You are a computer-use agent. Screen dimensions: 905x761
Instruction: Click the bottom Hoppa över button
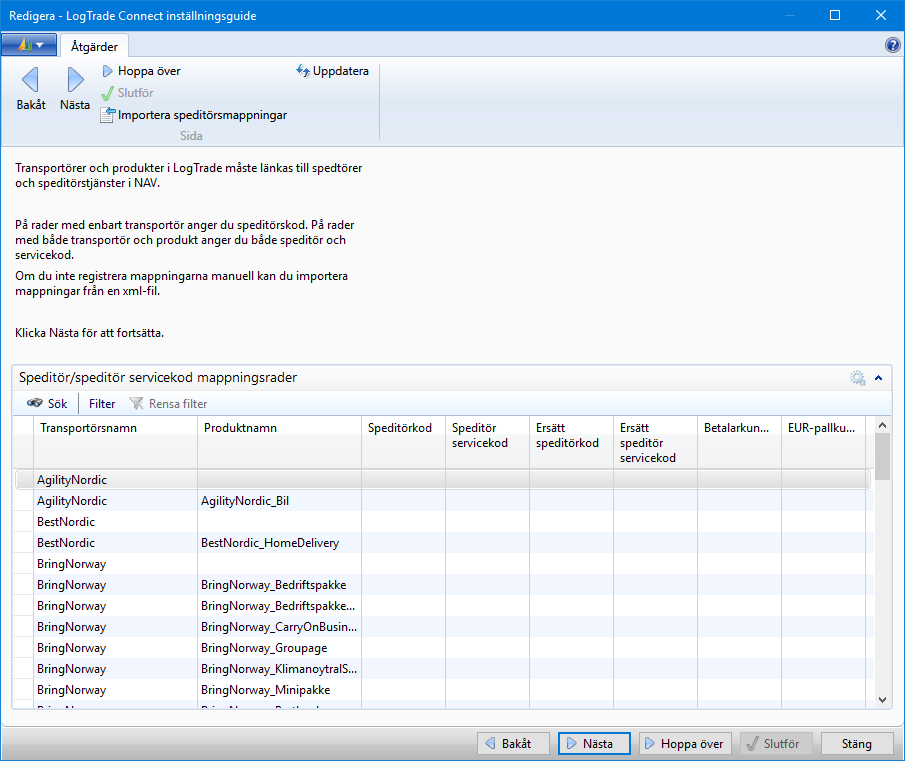point(685,744)
